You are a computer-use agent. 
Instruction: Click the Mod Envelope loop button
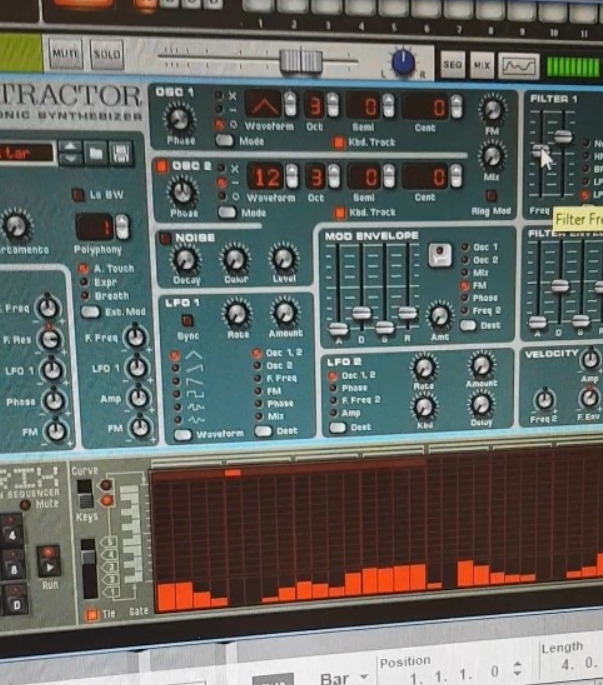440,255
